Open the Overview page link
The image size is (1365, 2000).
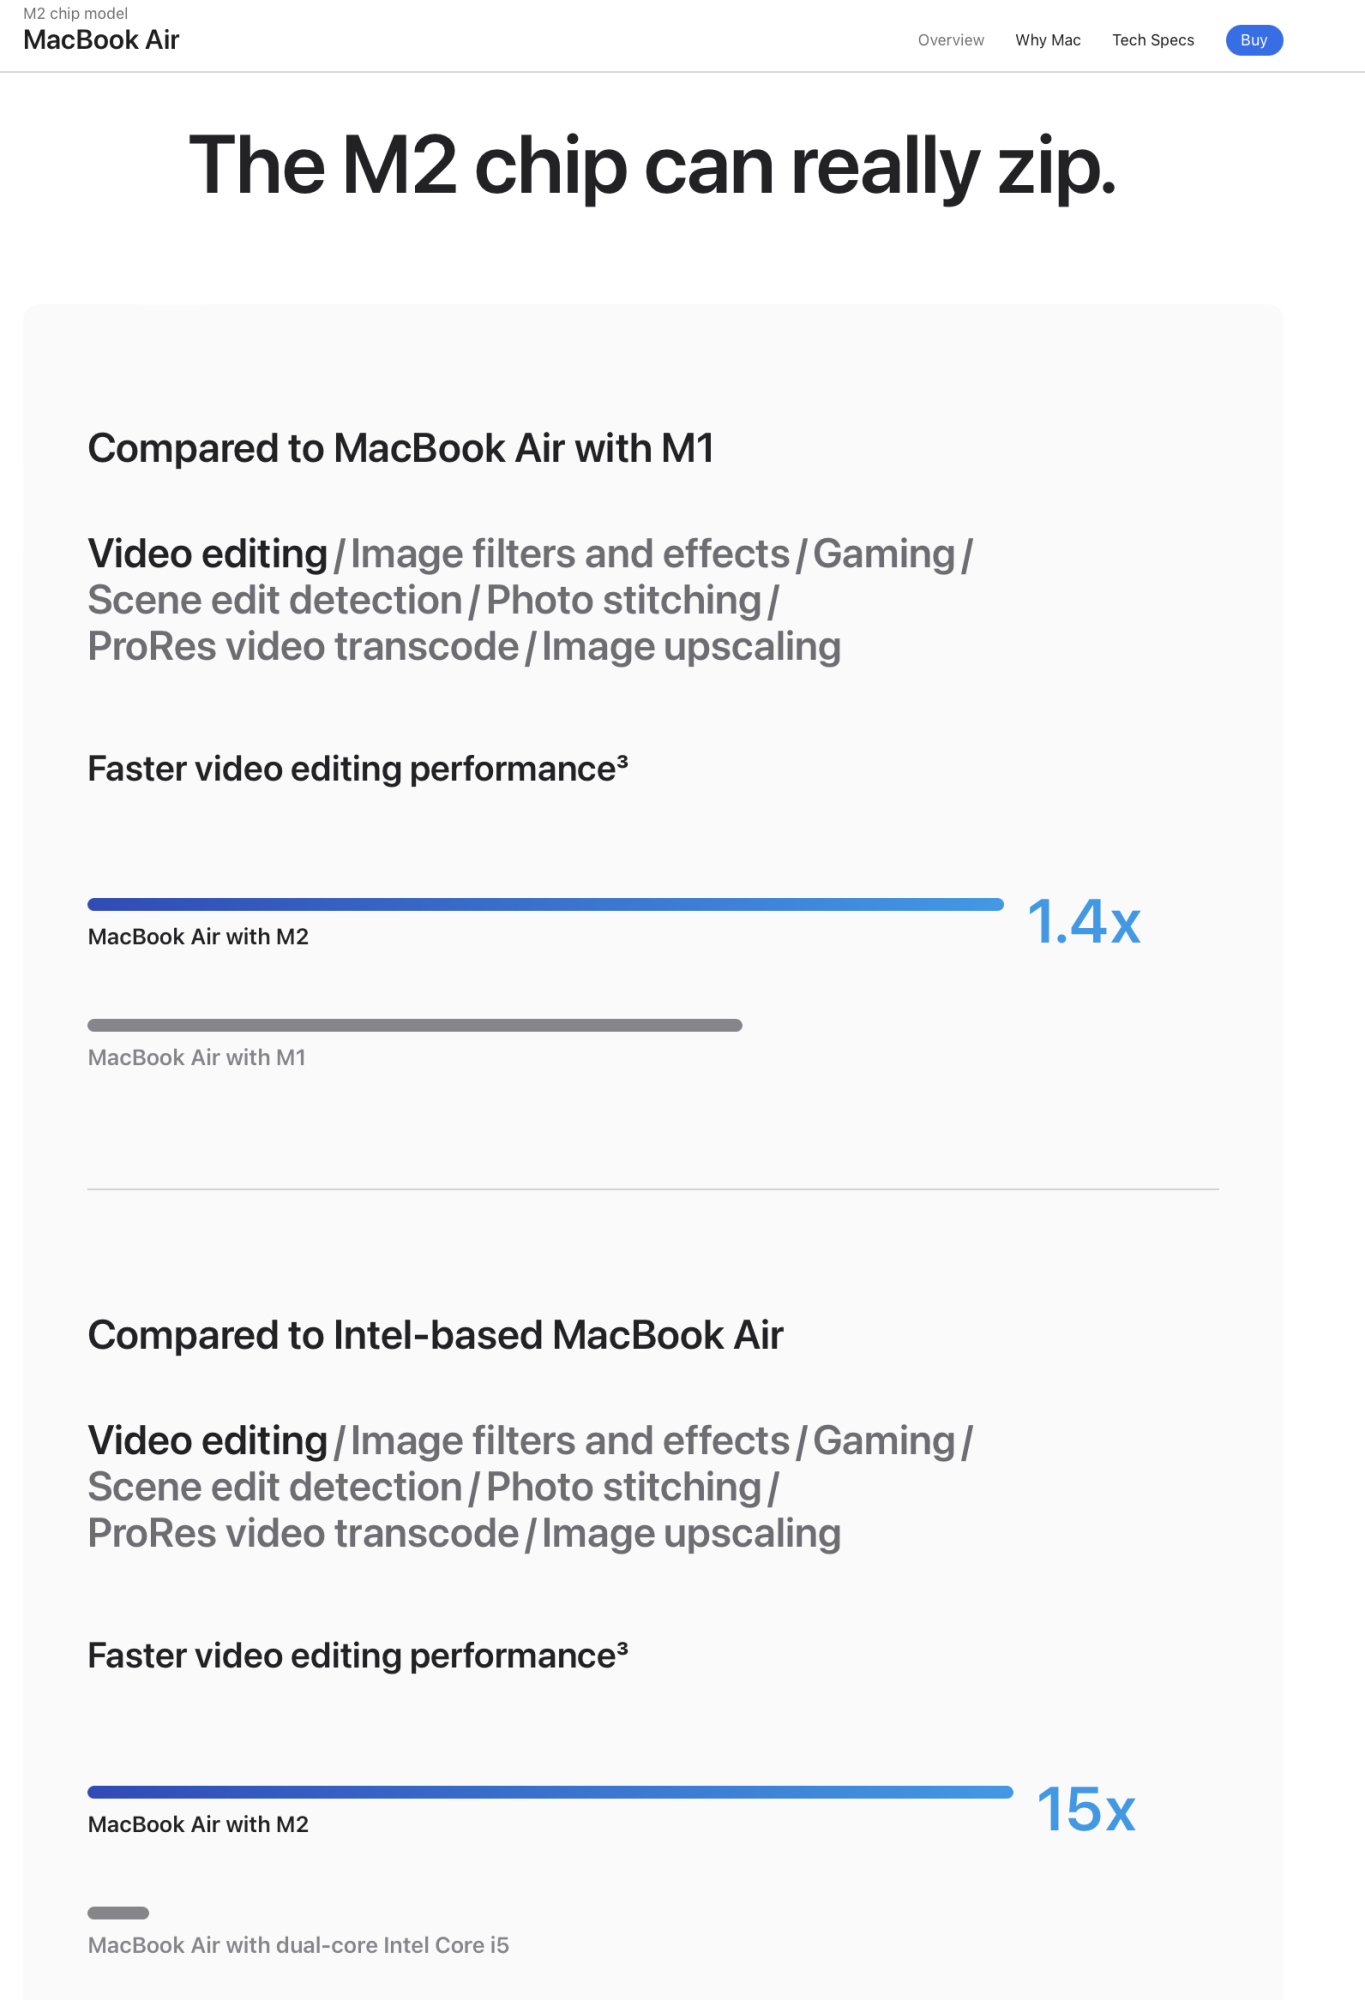(x=950, y=40)
